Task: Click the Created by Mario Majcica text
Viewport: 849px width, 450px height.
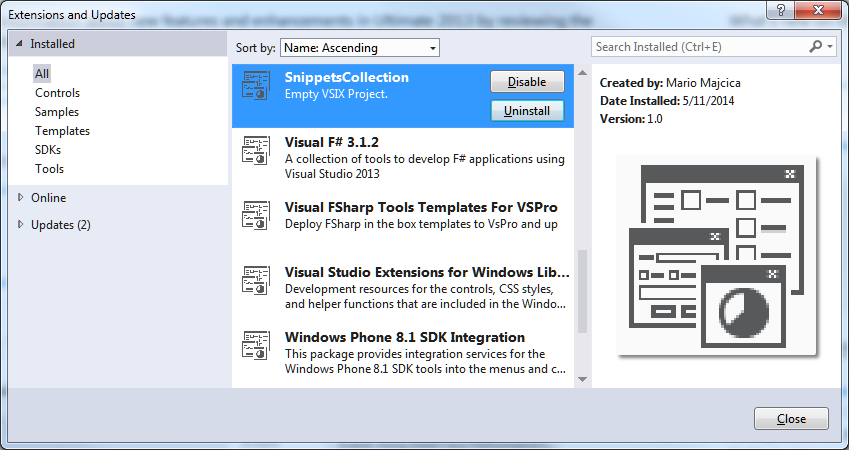Action: click(x=670, y=83)
